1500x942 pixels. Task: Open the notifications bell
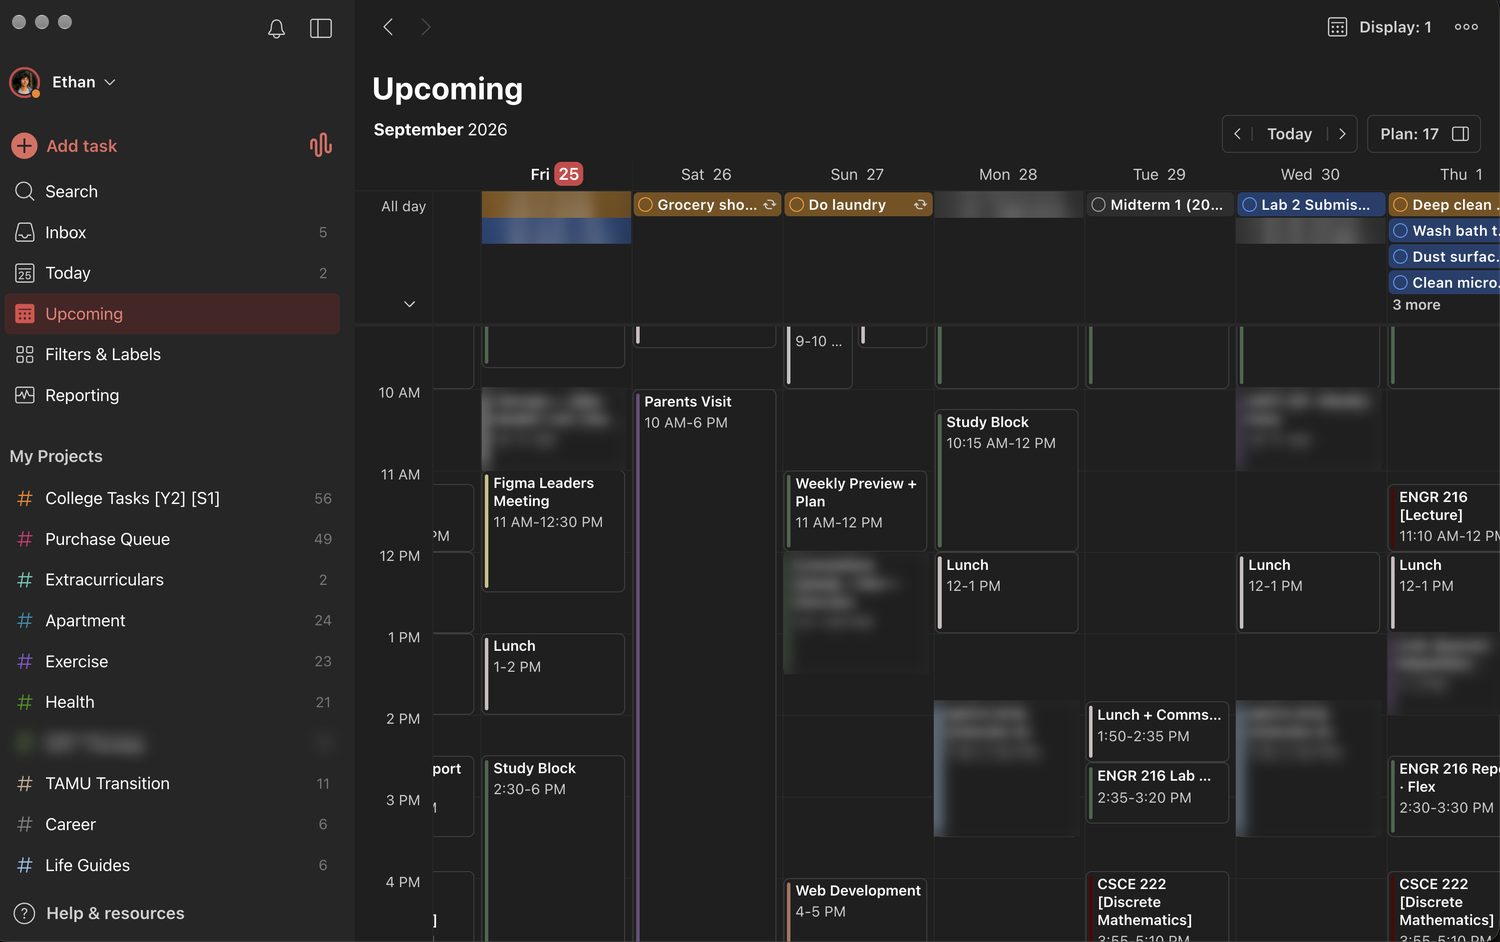tap(277, 28)
